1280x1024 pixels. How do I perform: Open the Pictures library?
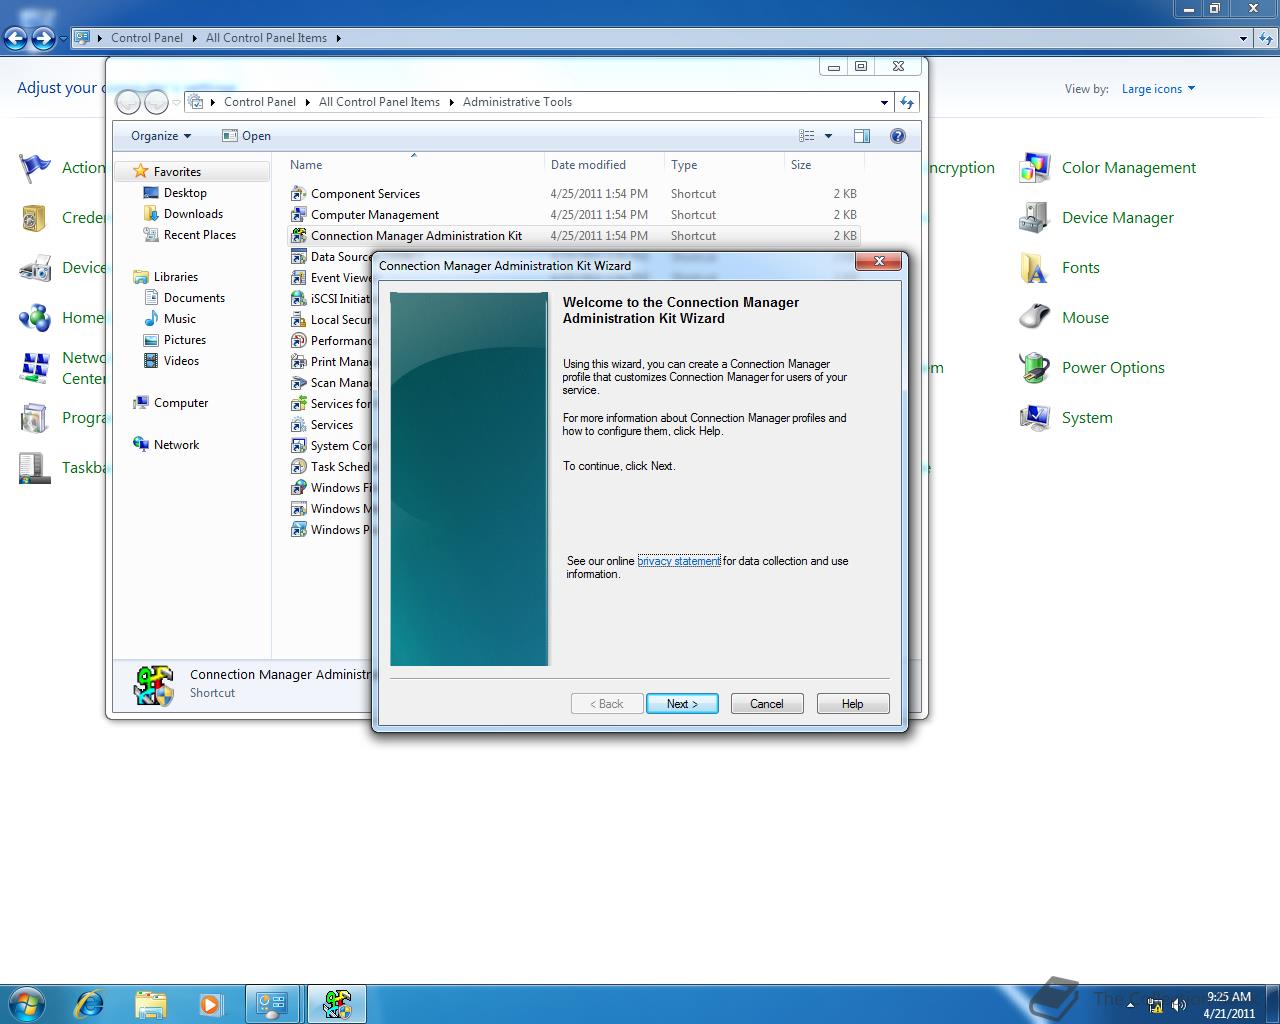click(x=185, y=340)
